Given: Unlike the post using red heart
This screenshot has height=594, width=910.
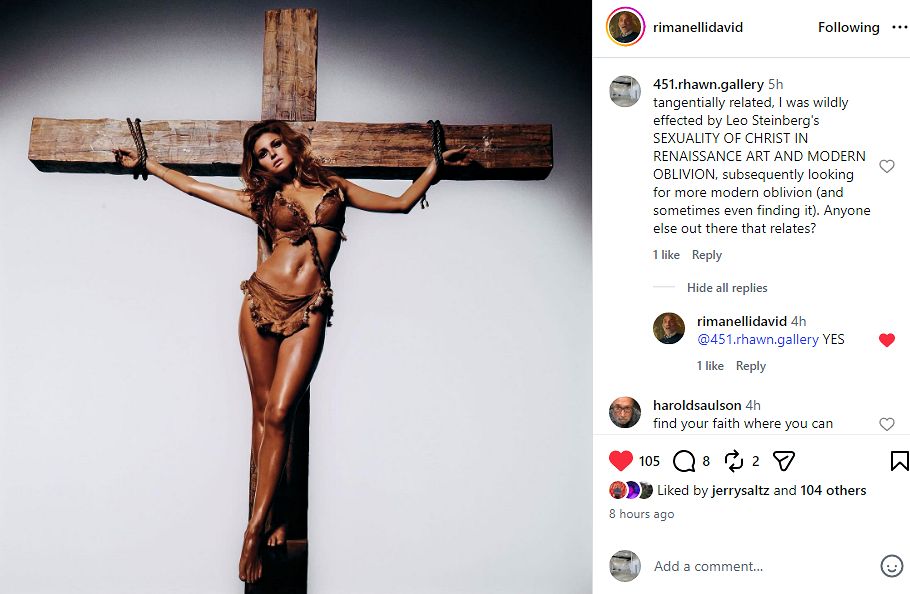Looking at the screenshot, I should pos(621,461).
